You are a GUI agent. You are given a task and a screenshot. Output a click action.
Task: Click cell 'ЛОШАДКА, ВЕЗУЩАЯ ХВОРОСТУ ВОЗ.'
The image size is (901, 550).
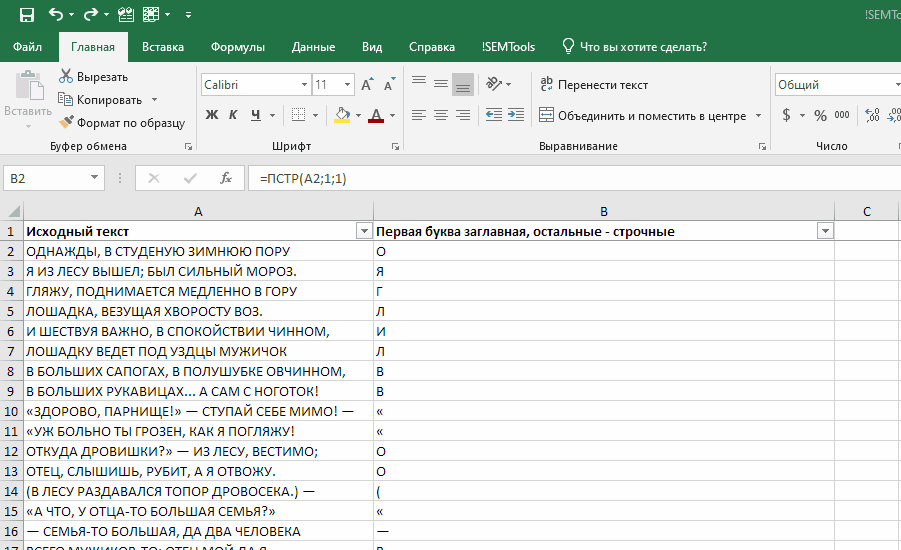(198, 311)
